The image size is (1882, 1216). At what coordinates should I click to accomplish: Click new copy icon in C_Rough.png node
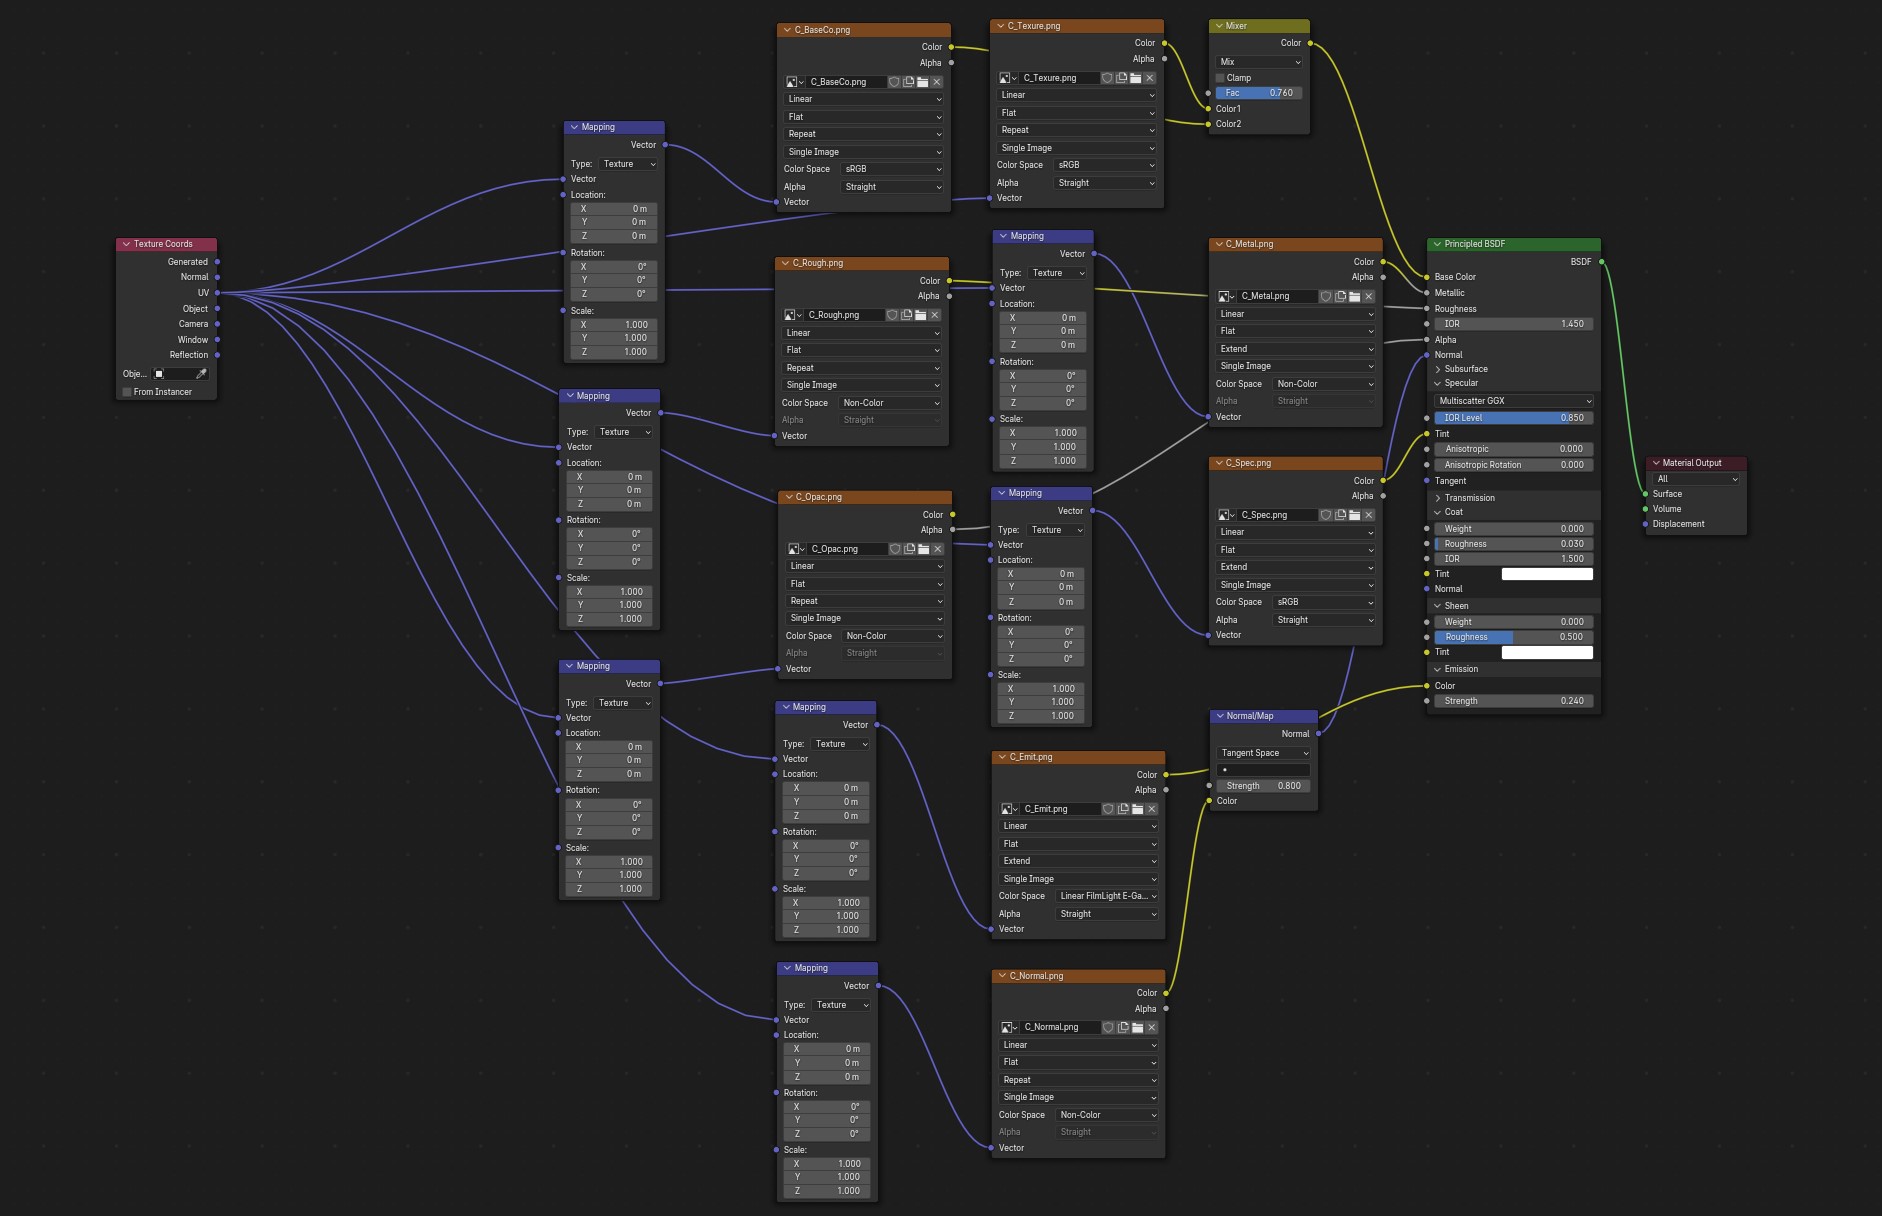(906, 315)
